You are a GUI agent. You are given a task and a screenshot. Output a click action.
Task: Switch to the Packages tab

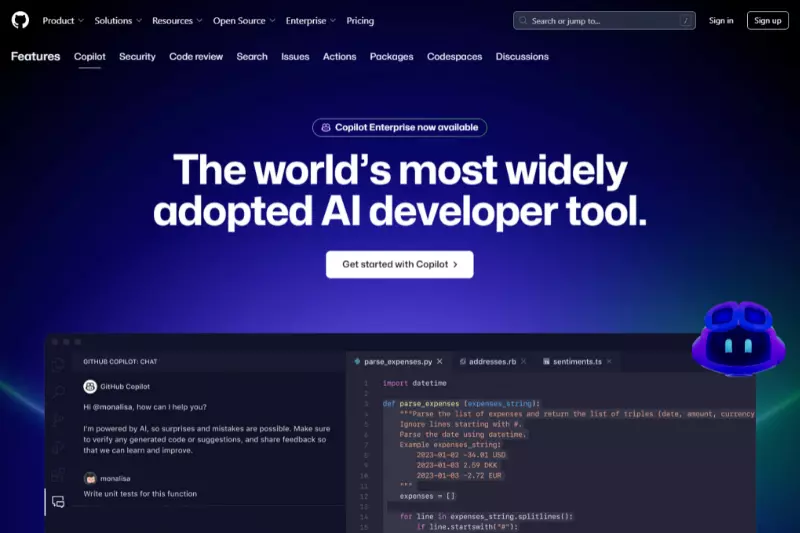pyautogui.click(x=391, y=57)
